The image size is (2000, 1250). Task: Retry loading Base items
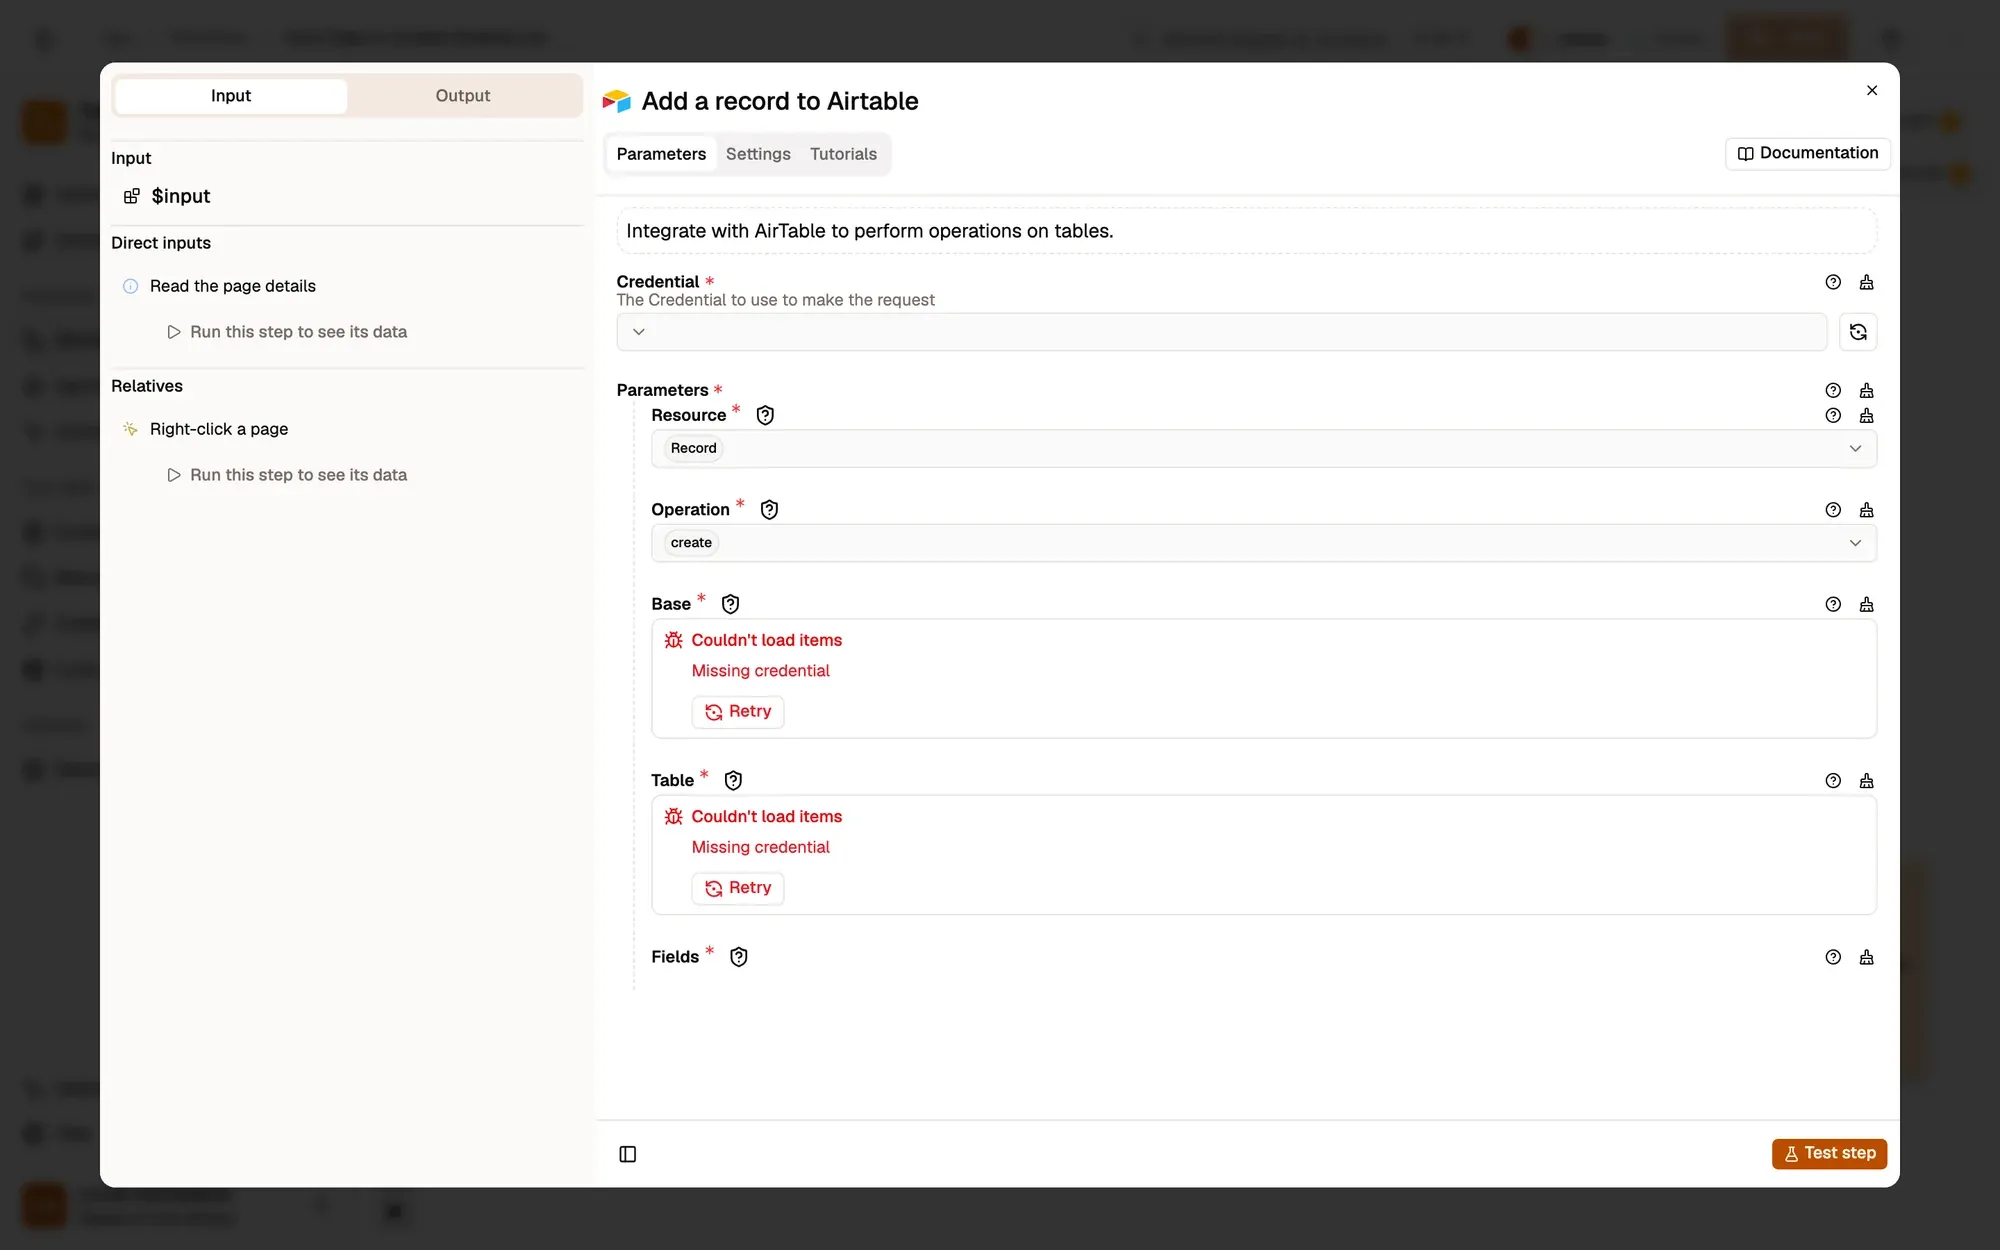(738, 712)
